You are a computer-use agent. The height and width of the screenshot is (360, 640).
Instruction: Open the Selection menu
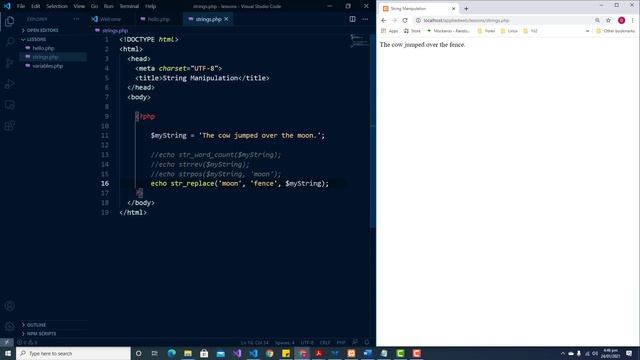pos(57,6)
